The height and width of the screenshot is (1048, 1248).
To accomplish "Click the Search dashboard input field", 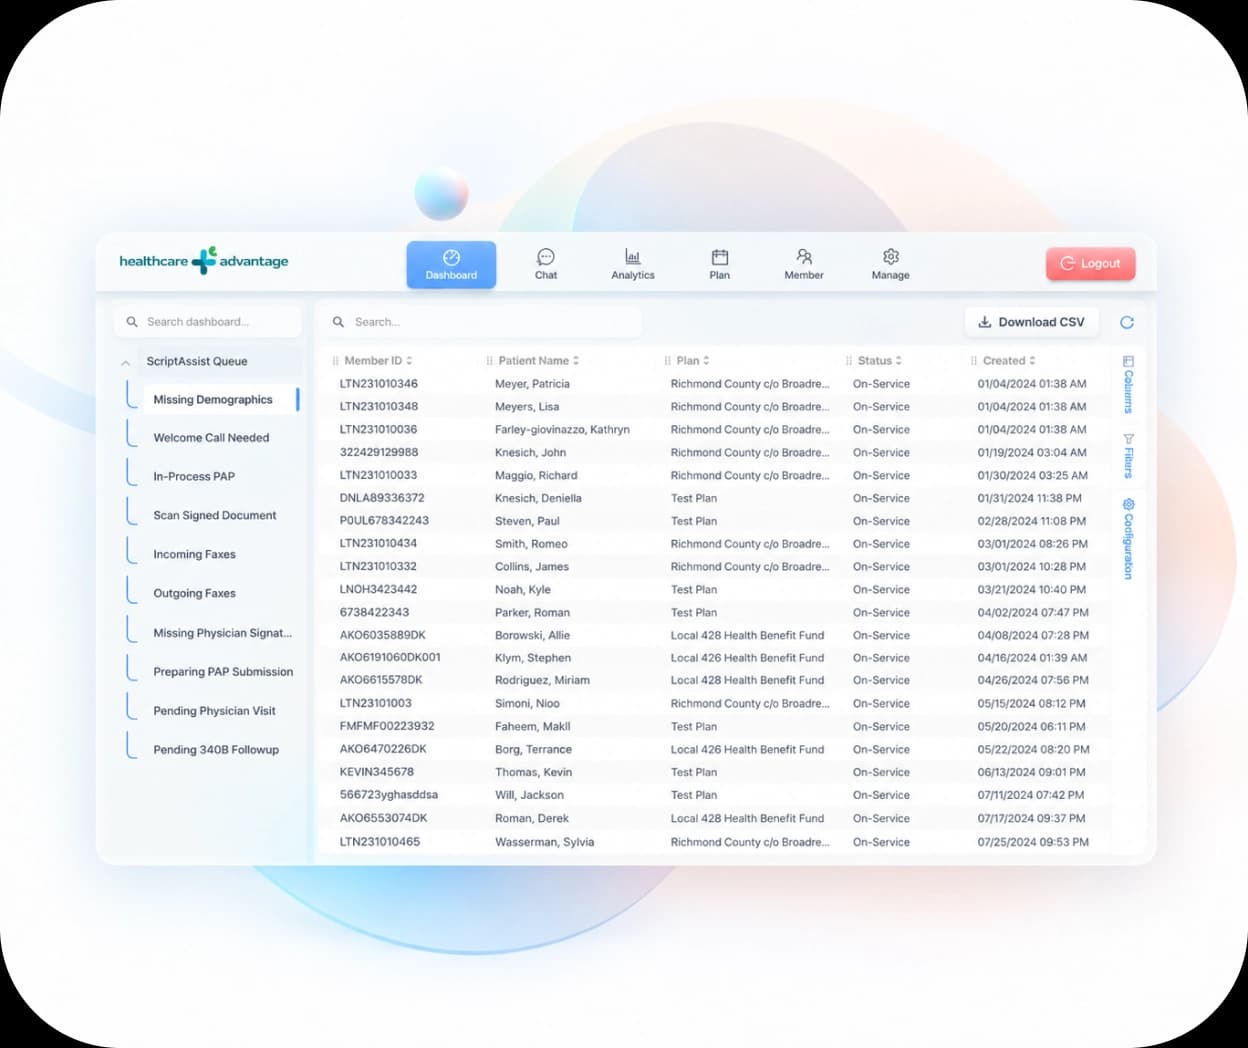I will tap(208, 322).
